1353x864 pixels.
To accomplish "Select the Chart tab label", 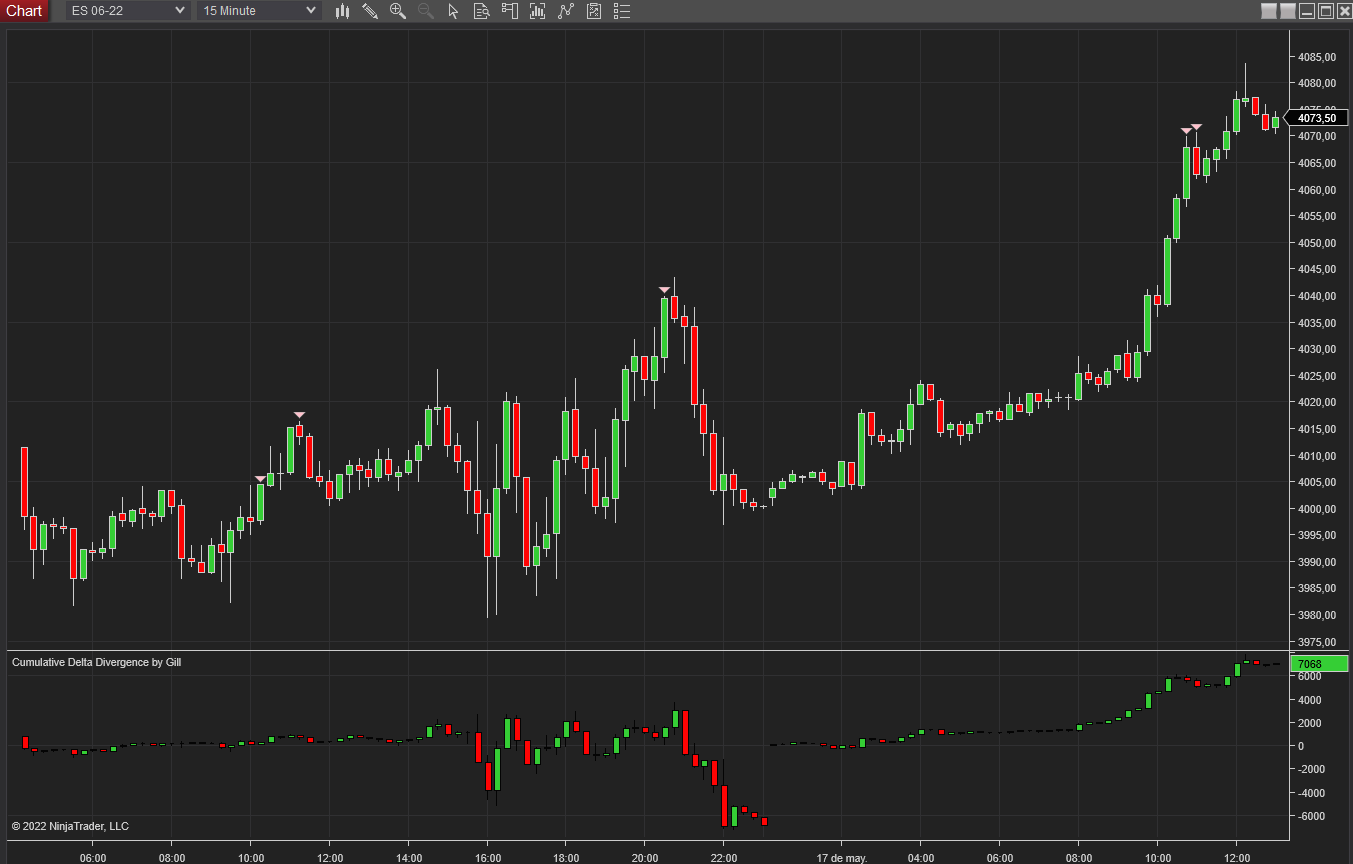I will pyautogui.click(x=24, y=11).
